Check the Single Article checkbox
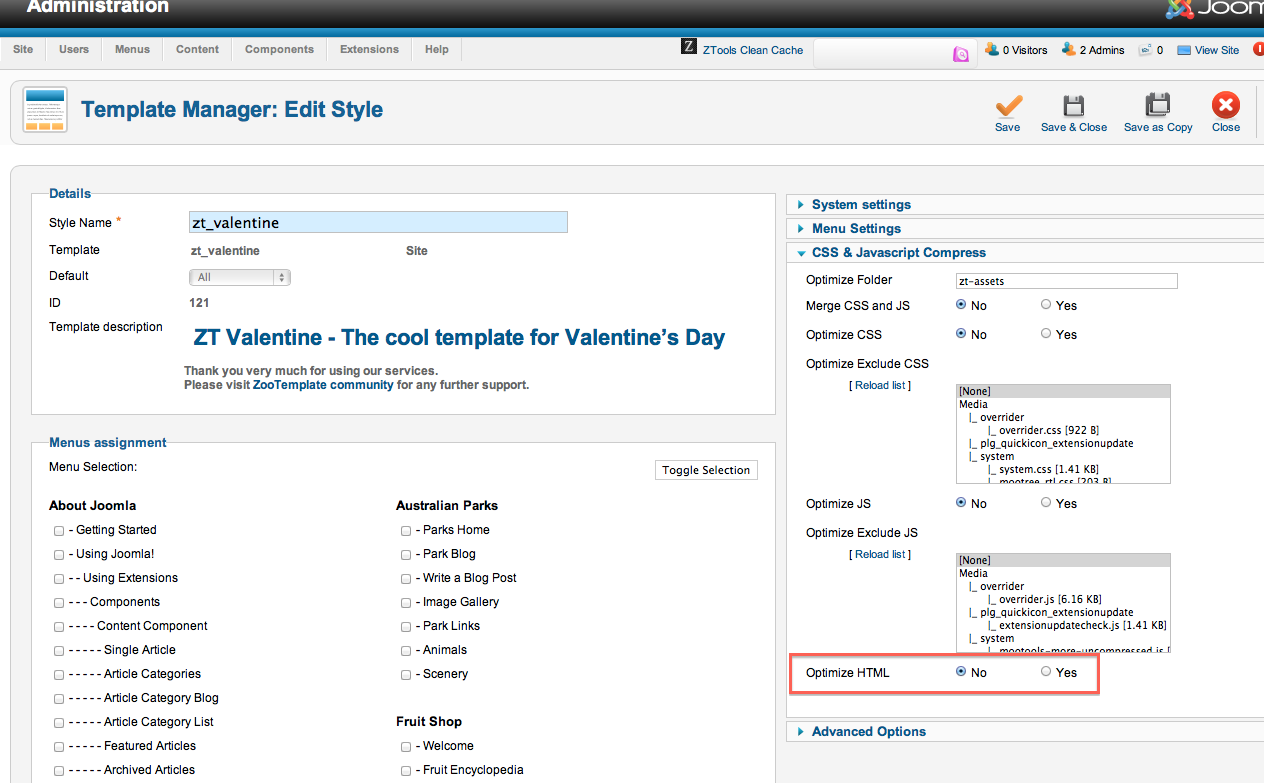 click(x=59, y=651)
